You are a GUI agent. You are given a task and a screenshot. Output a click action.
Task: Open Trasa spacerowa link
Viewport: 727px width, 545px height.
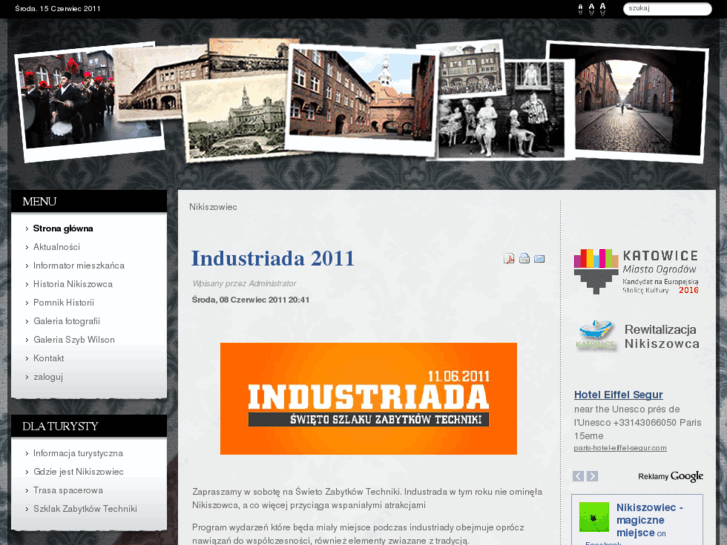[68, 490]
